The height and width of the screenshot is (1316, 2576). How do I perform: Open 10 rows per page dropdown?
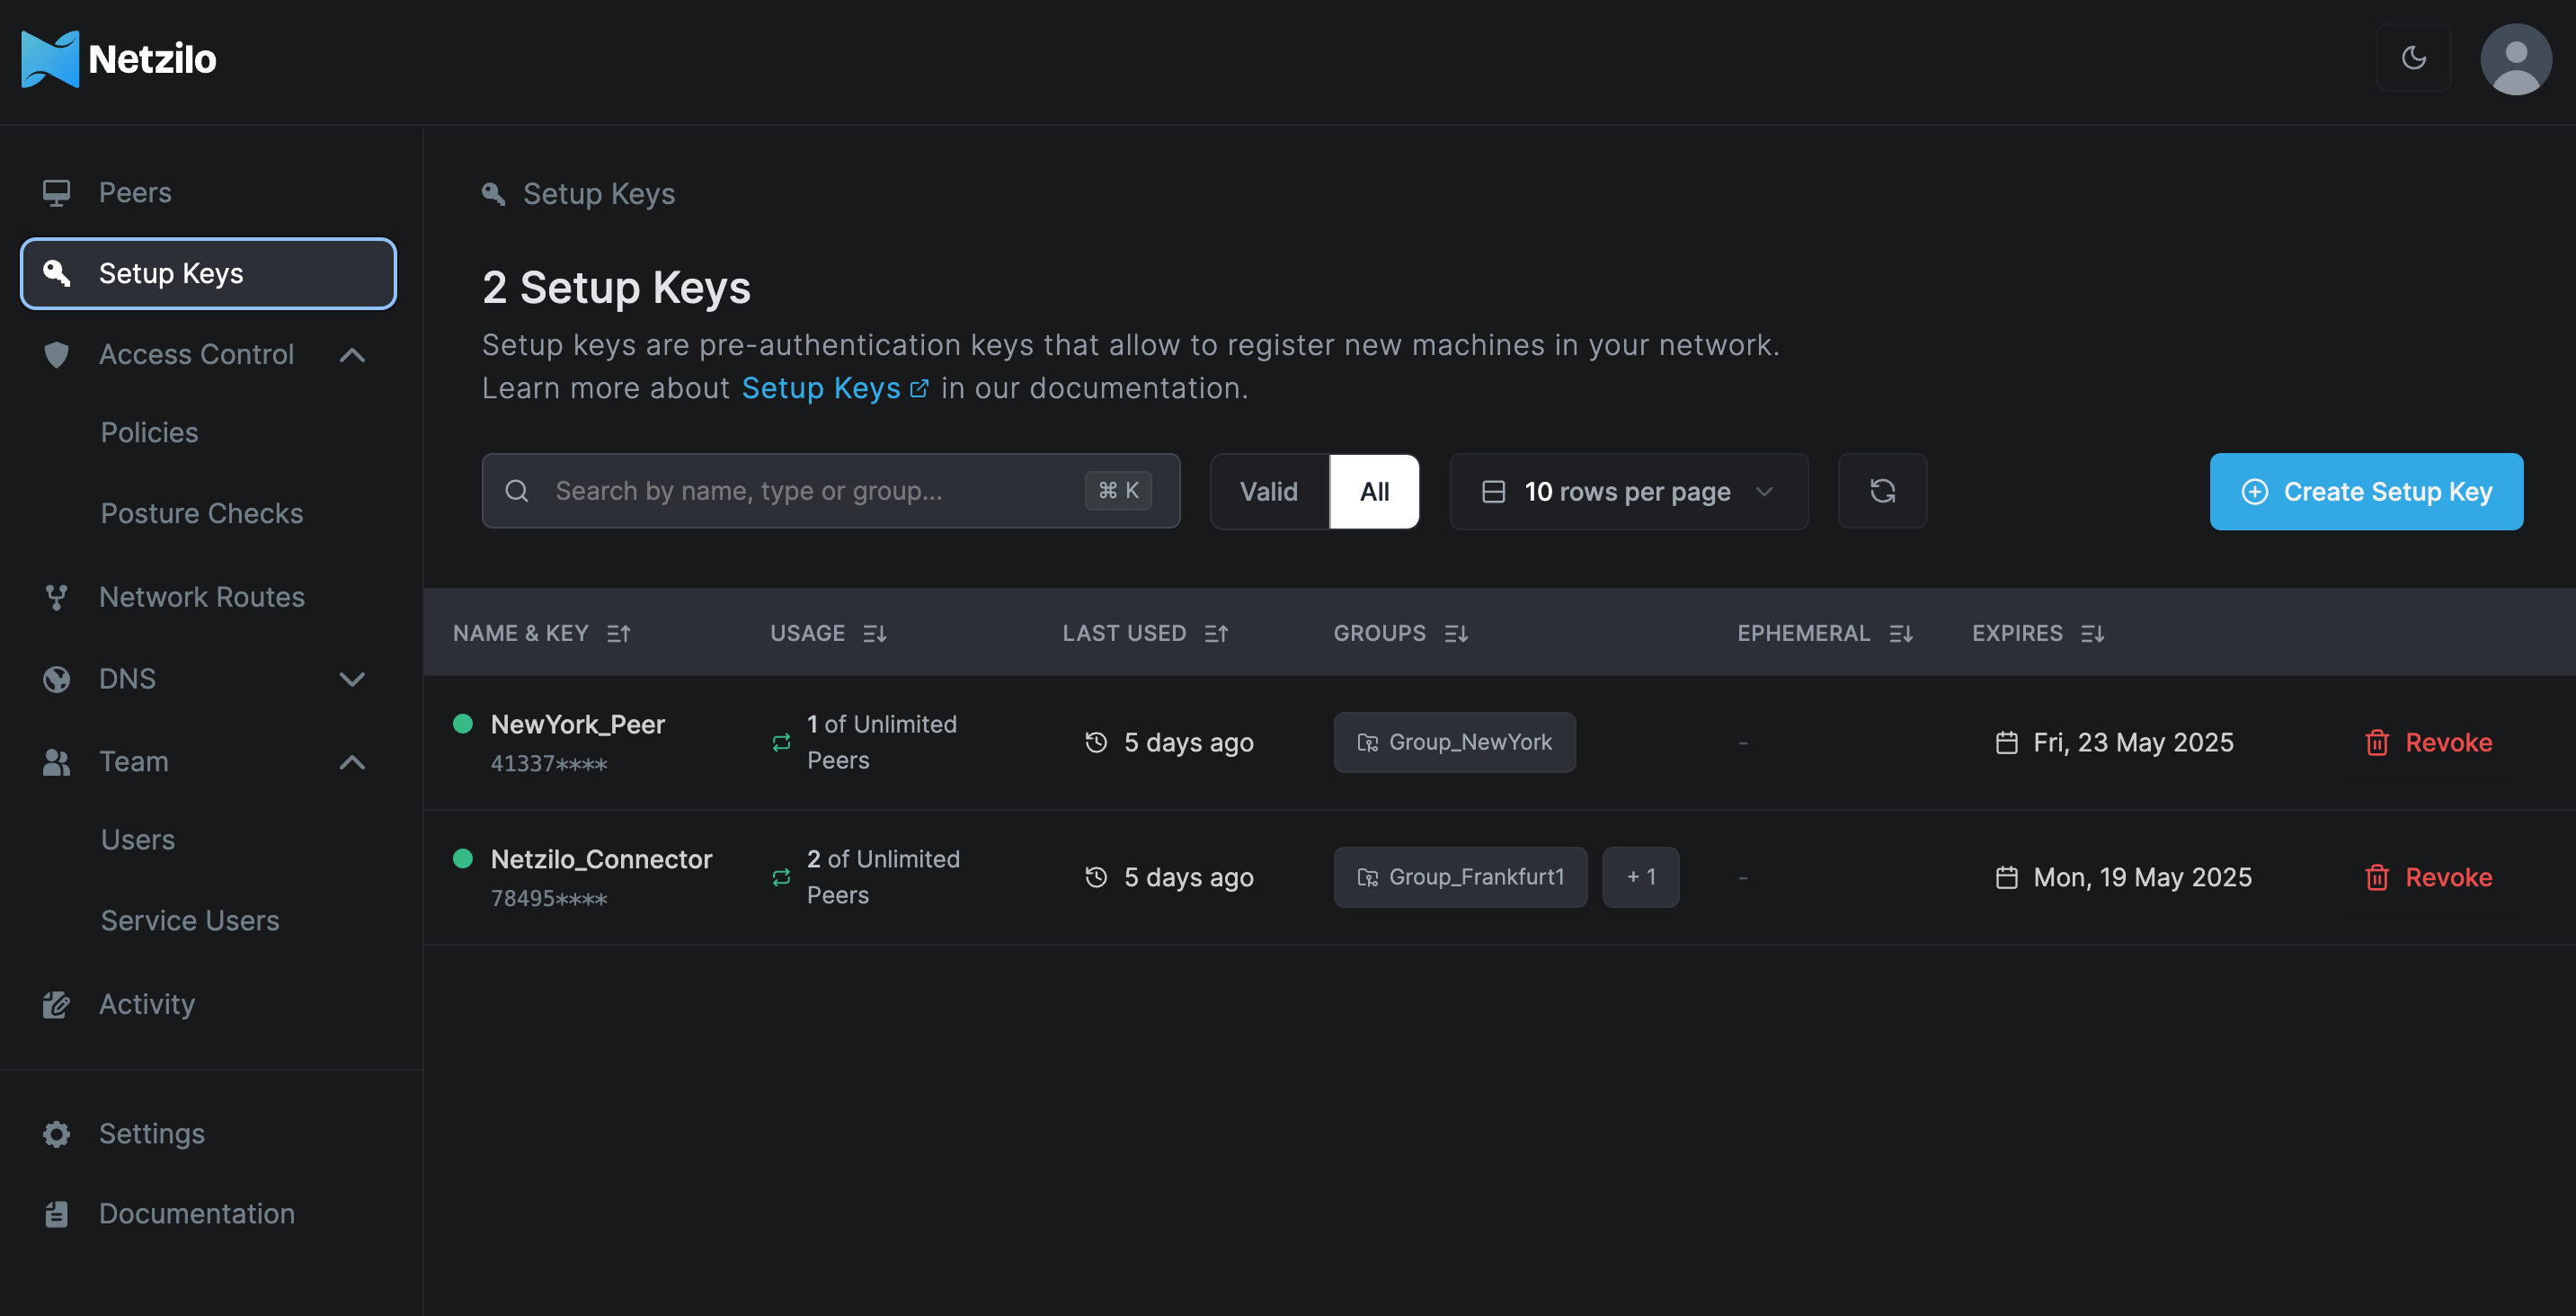[x=1629, y=491]
